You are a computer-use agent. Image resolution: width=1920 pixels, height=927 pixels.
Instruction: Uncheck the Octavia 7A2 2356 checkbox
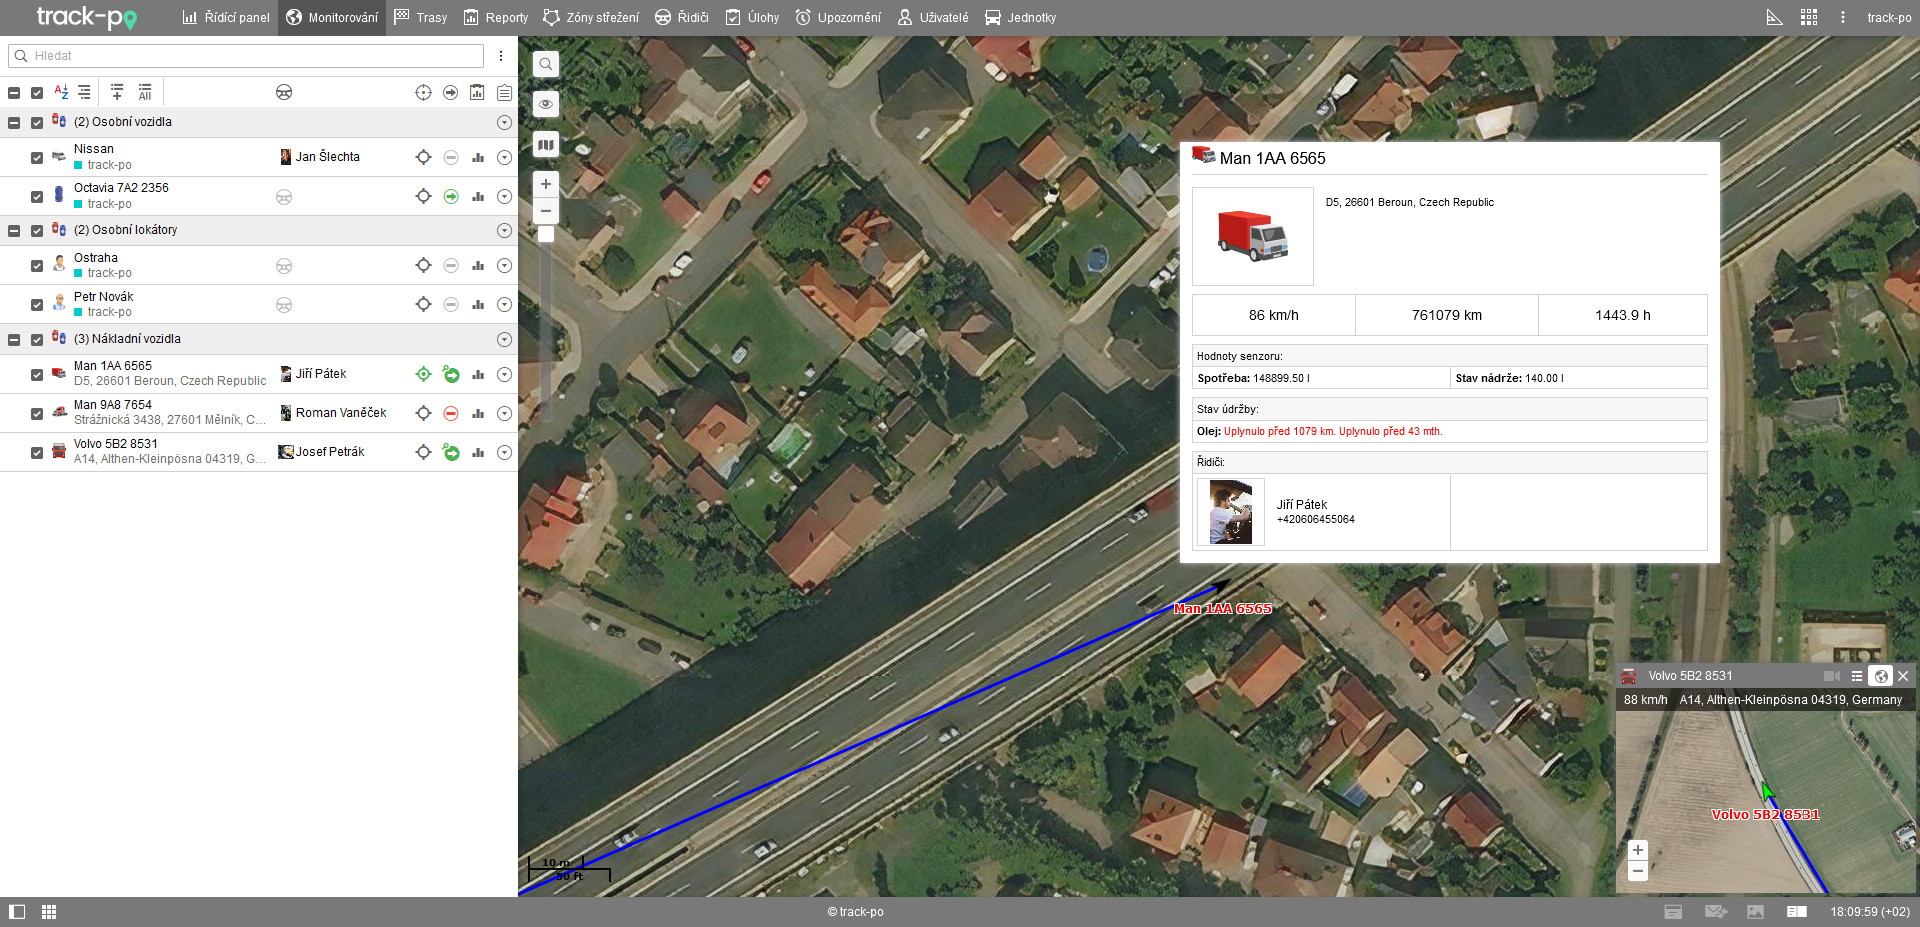coord(37,197)
